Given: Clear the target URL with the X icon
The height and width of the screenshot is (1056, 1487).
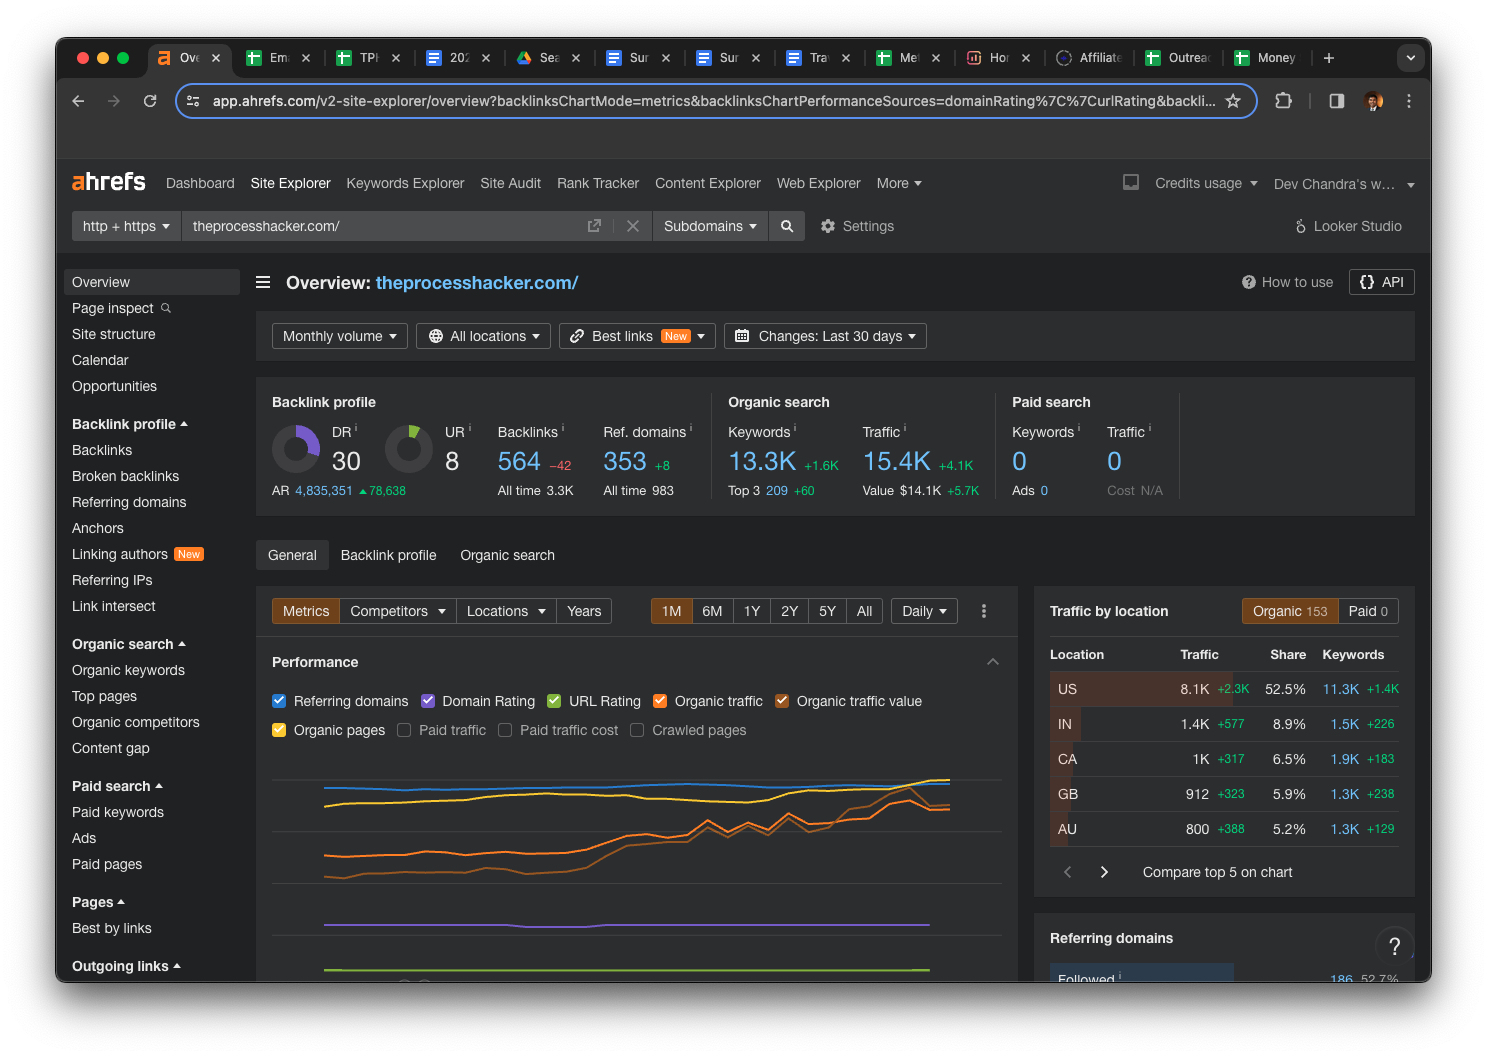Looking at the screenshot, I should click(x=633, y=226).
